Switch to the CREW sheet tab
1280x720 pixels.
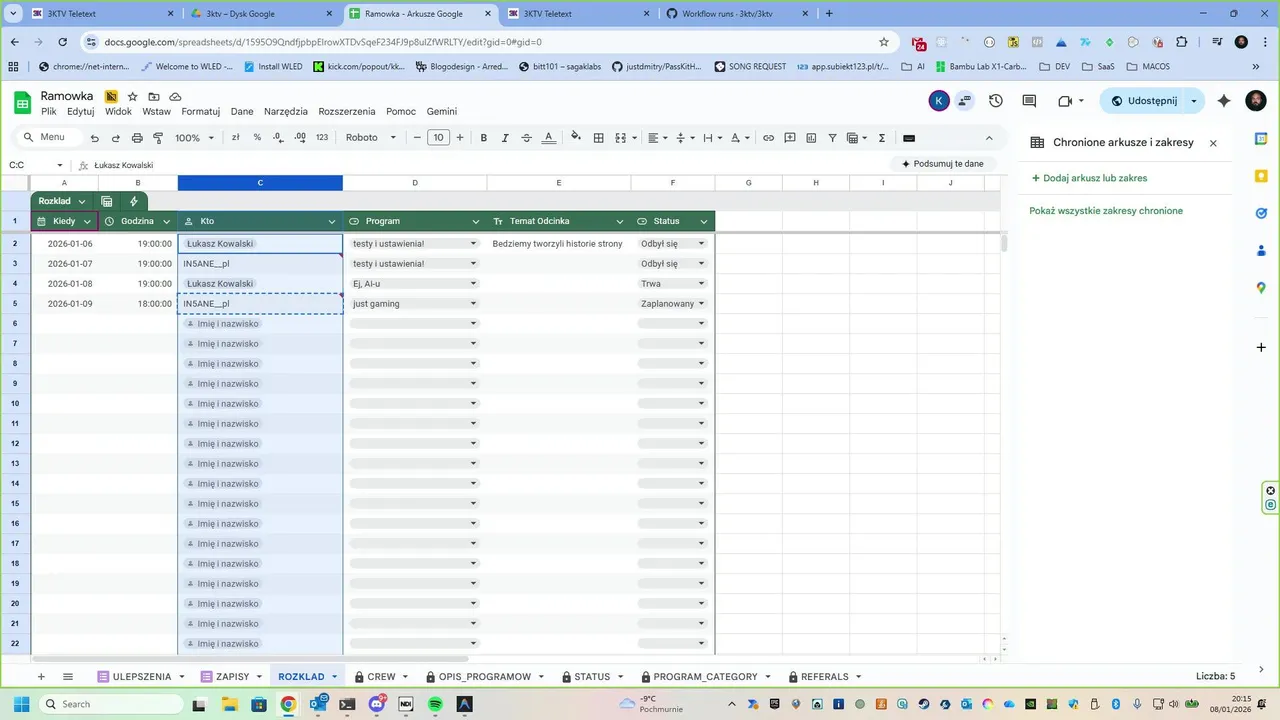point(381,677)
